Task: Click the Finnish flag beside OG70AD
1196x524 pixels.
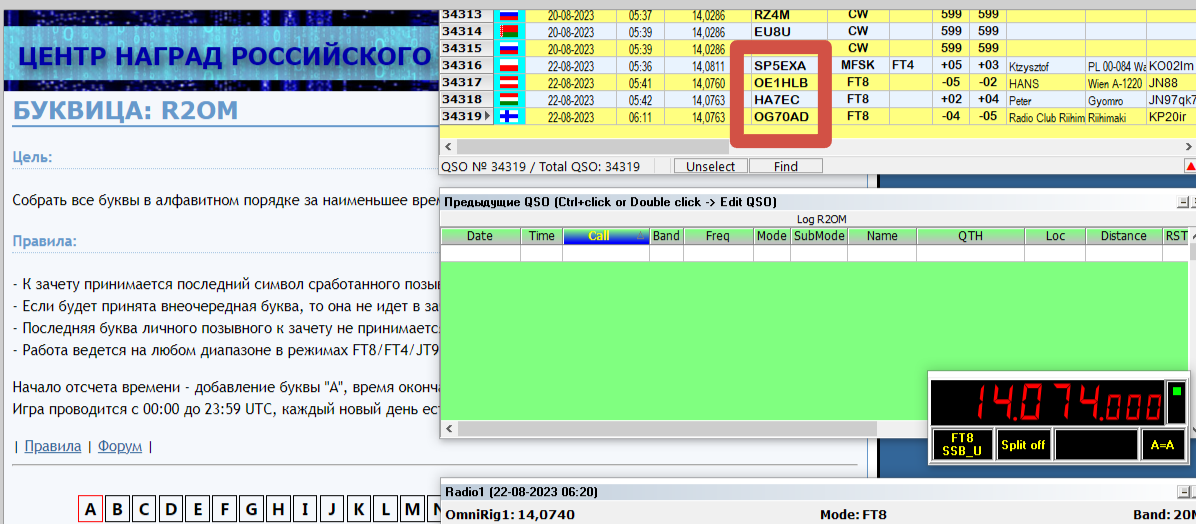Action: click(x=510, y=117)
